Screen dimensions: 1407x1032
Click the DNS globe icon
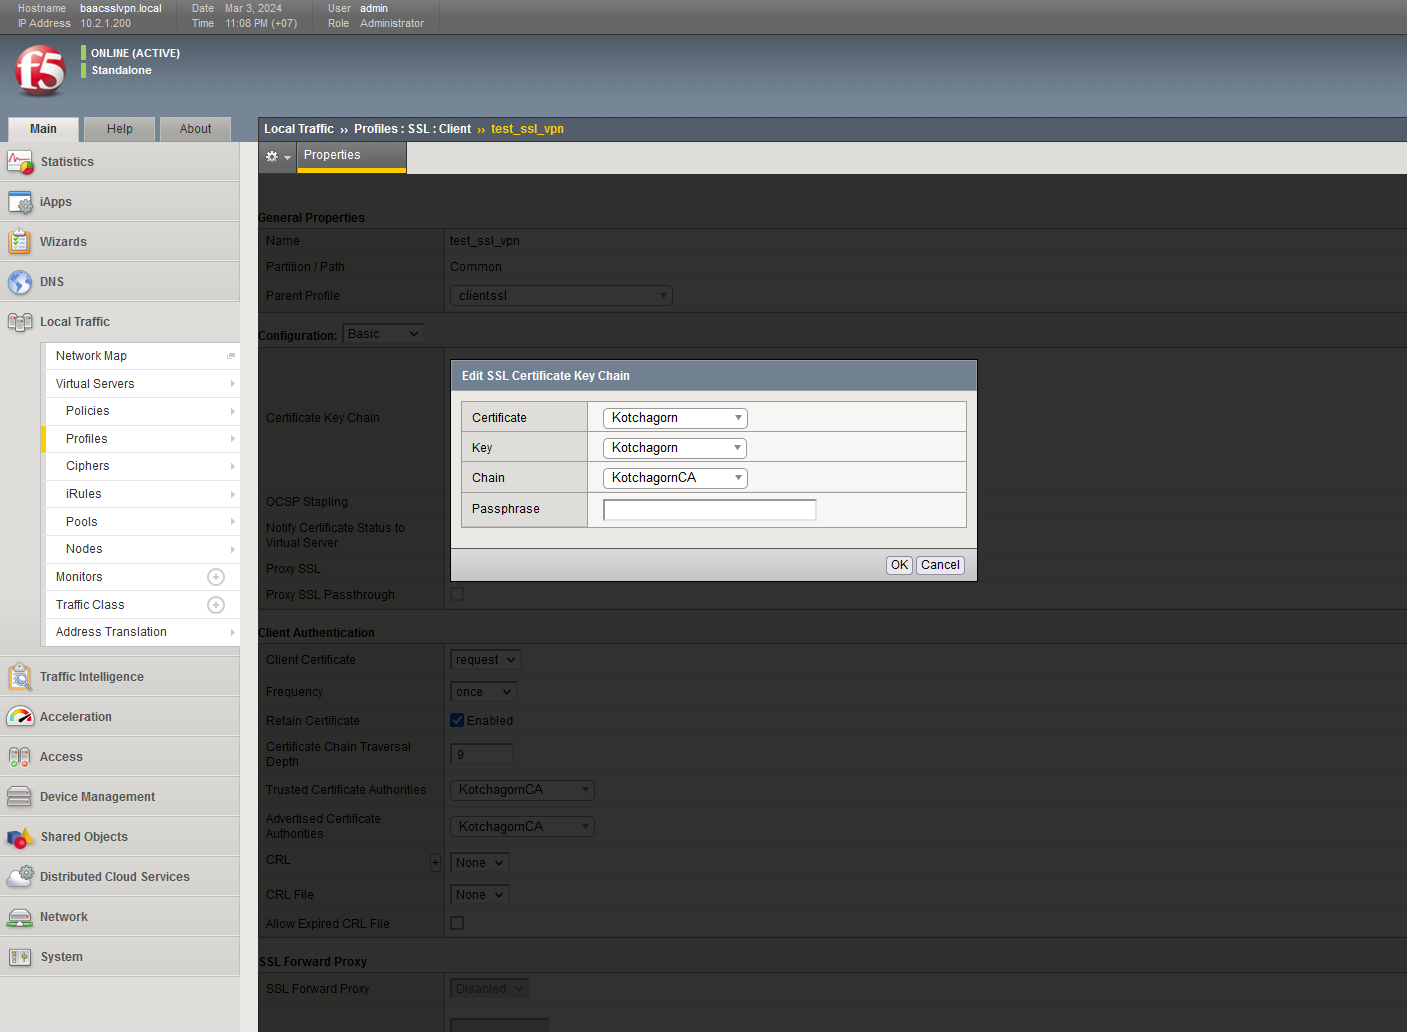click(x=20, y=282)
